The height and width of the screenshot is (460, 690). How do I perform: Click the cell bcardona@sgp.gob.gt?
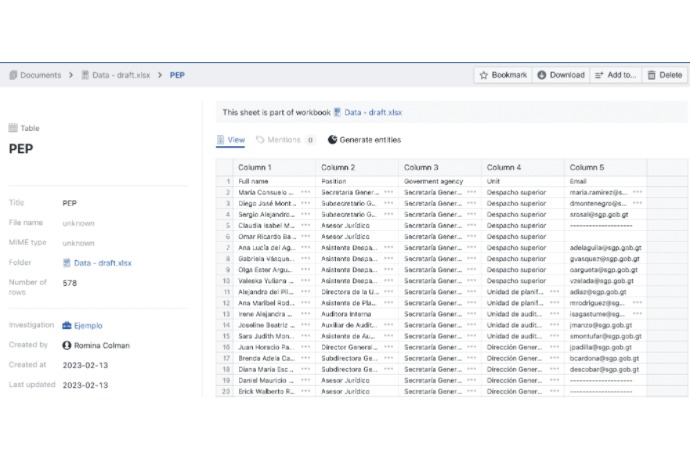point(604,358)
